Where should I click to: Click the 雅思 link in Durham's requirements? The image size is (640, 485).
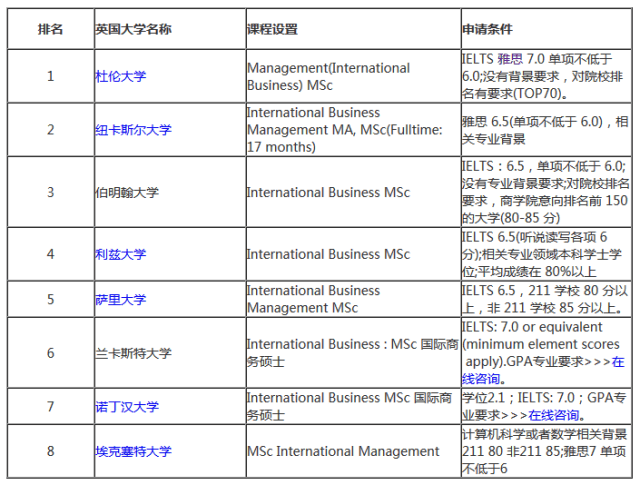click(x=510, y=59)
